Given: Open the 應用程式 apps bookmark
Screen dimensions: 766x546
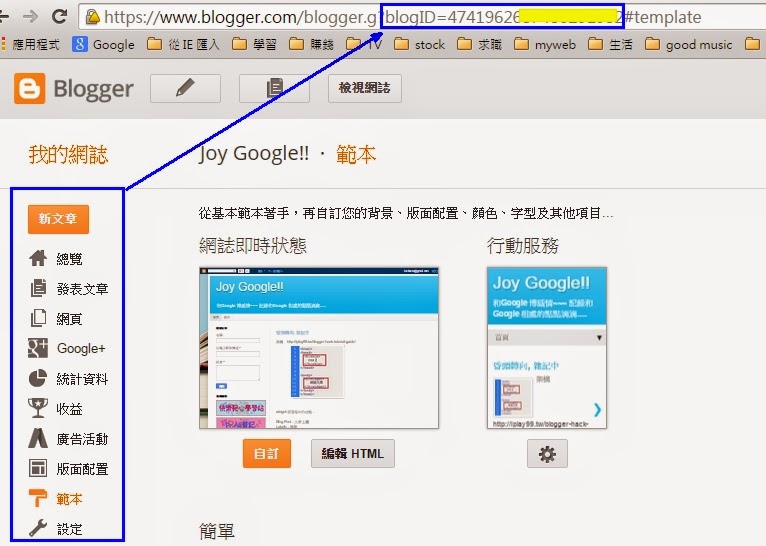Looking at the screenshot, I should click(x=31, y=44).
